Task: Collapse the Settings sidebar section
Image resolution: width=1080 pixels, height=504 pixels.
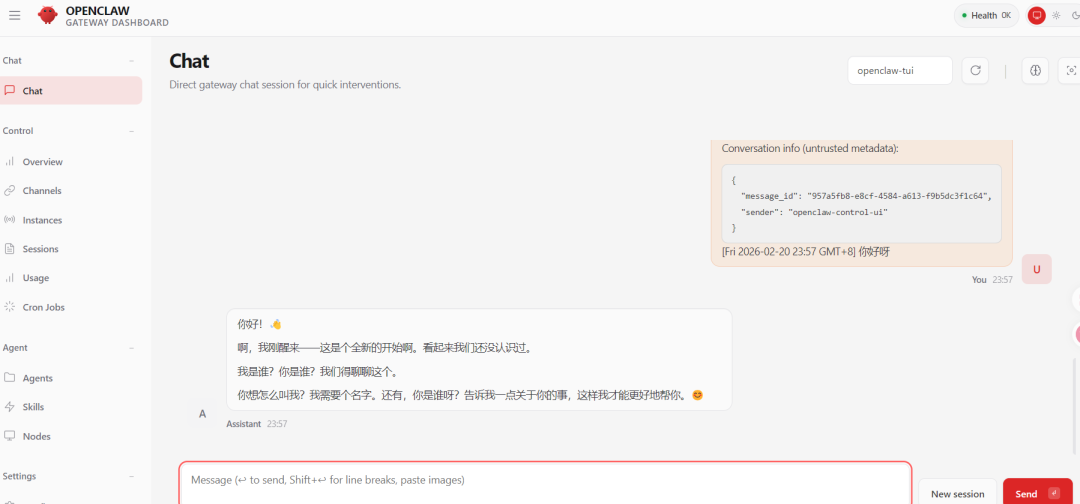Action: click(x=131, y=476)
